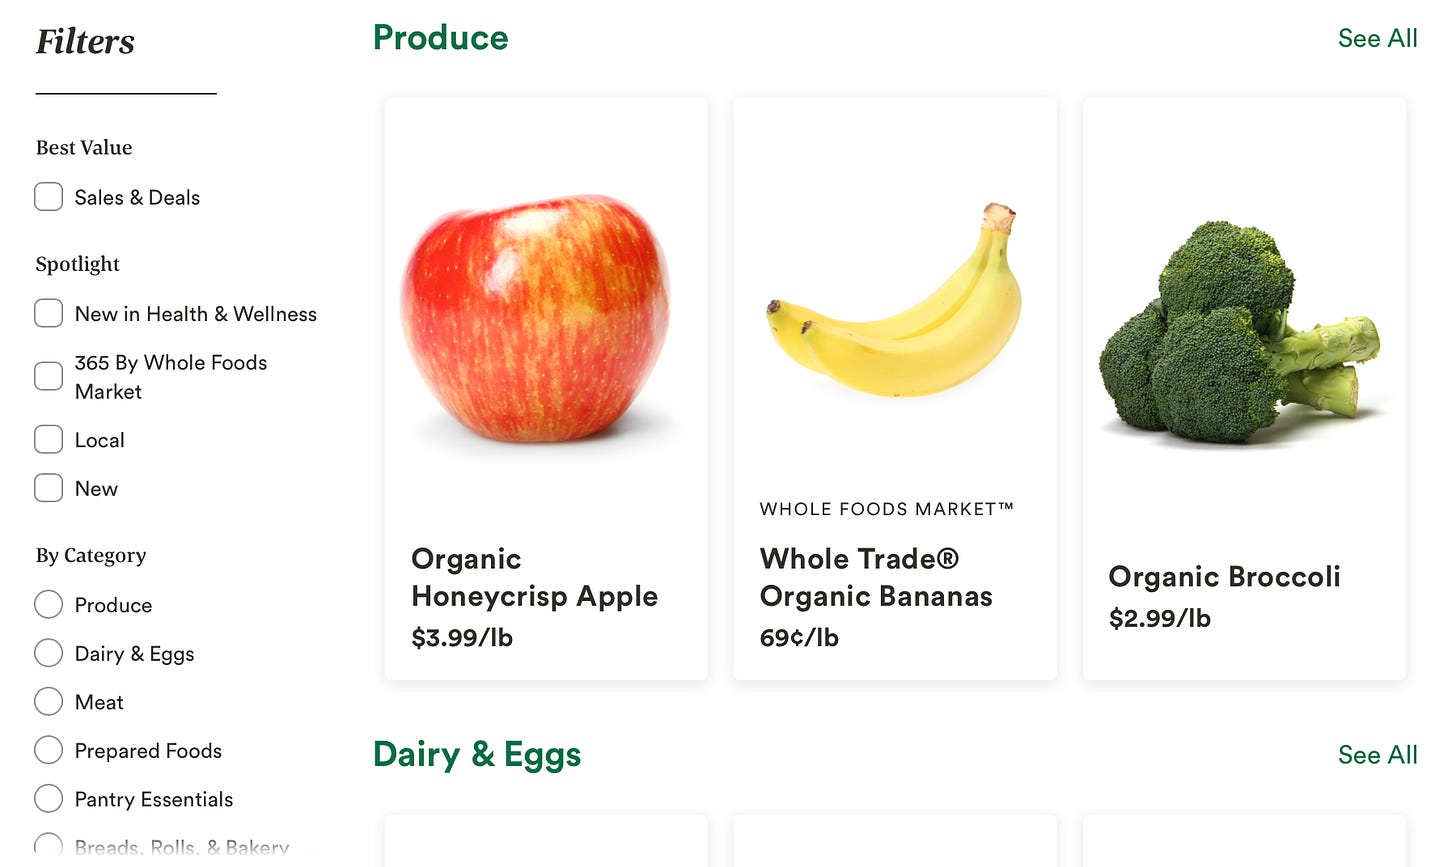Viewport: 1456px width, 867px height.
Task: Check the Sales & Deals checkbox
Action: coord(48,197)
